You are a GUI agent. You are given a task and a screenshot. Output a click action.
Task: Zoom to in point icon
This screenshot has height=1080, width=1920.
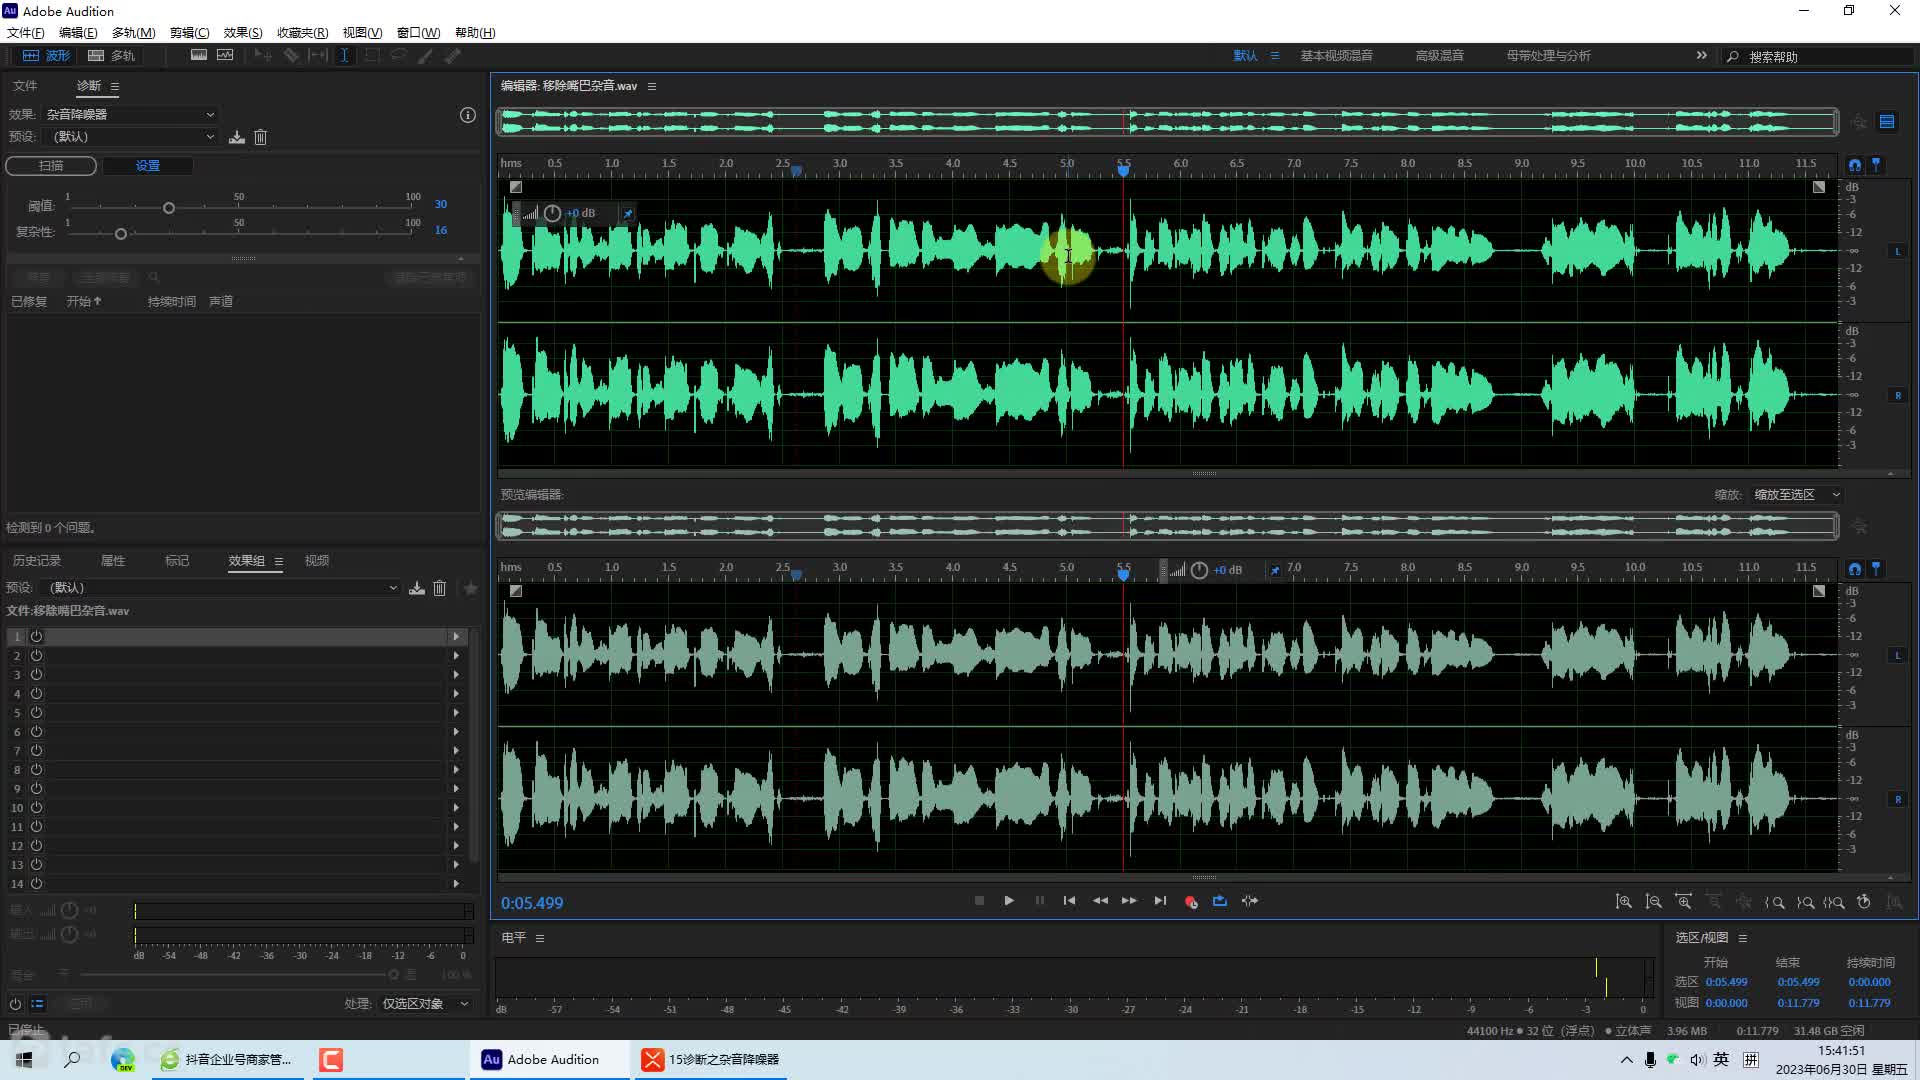[1775, 902]
